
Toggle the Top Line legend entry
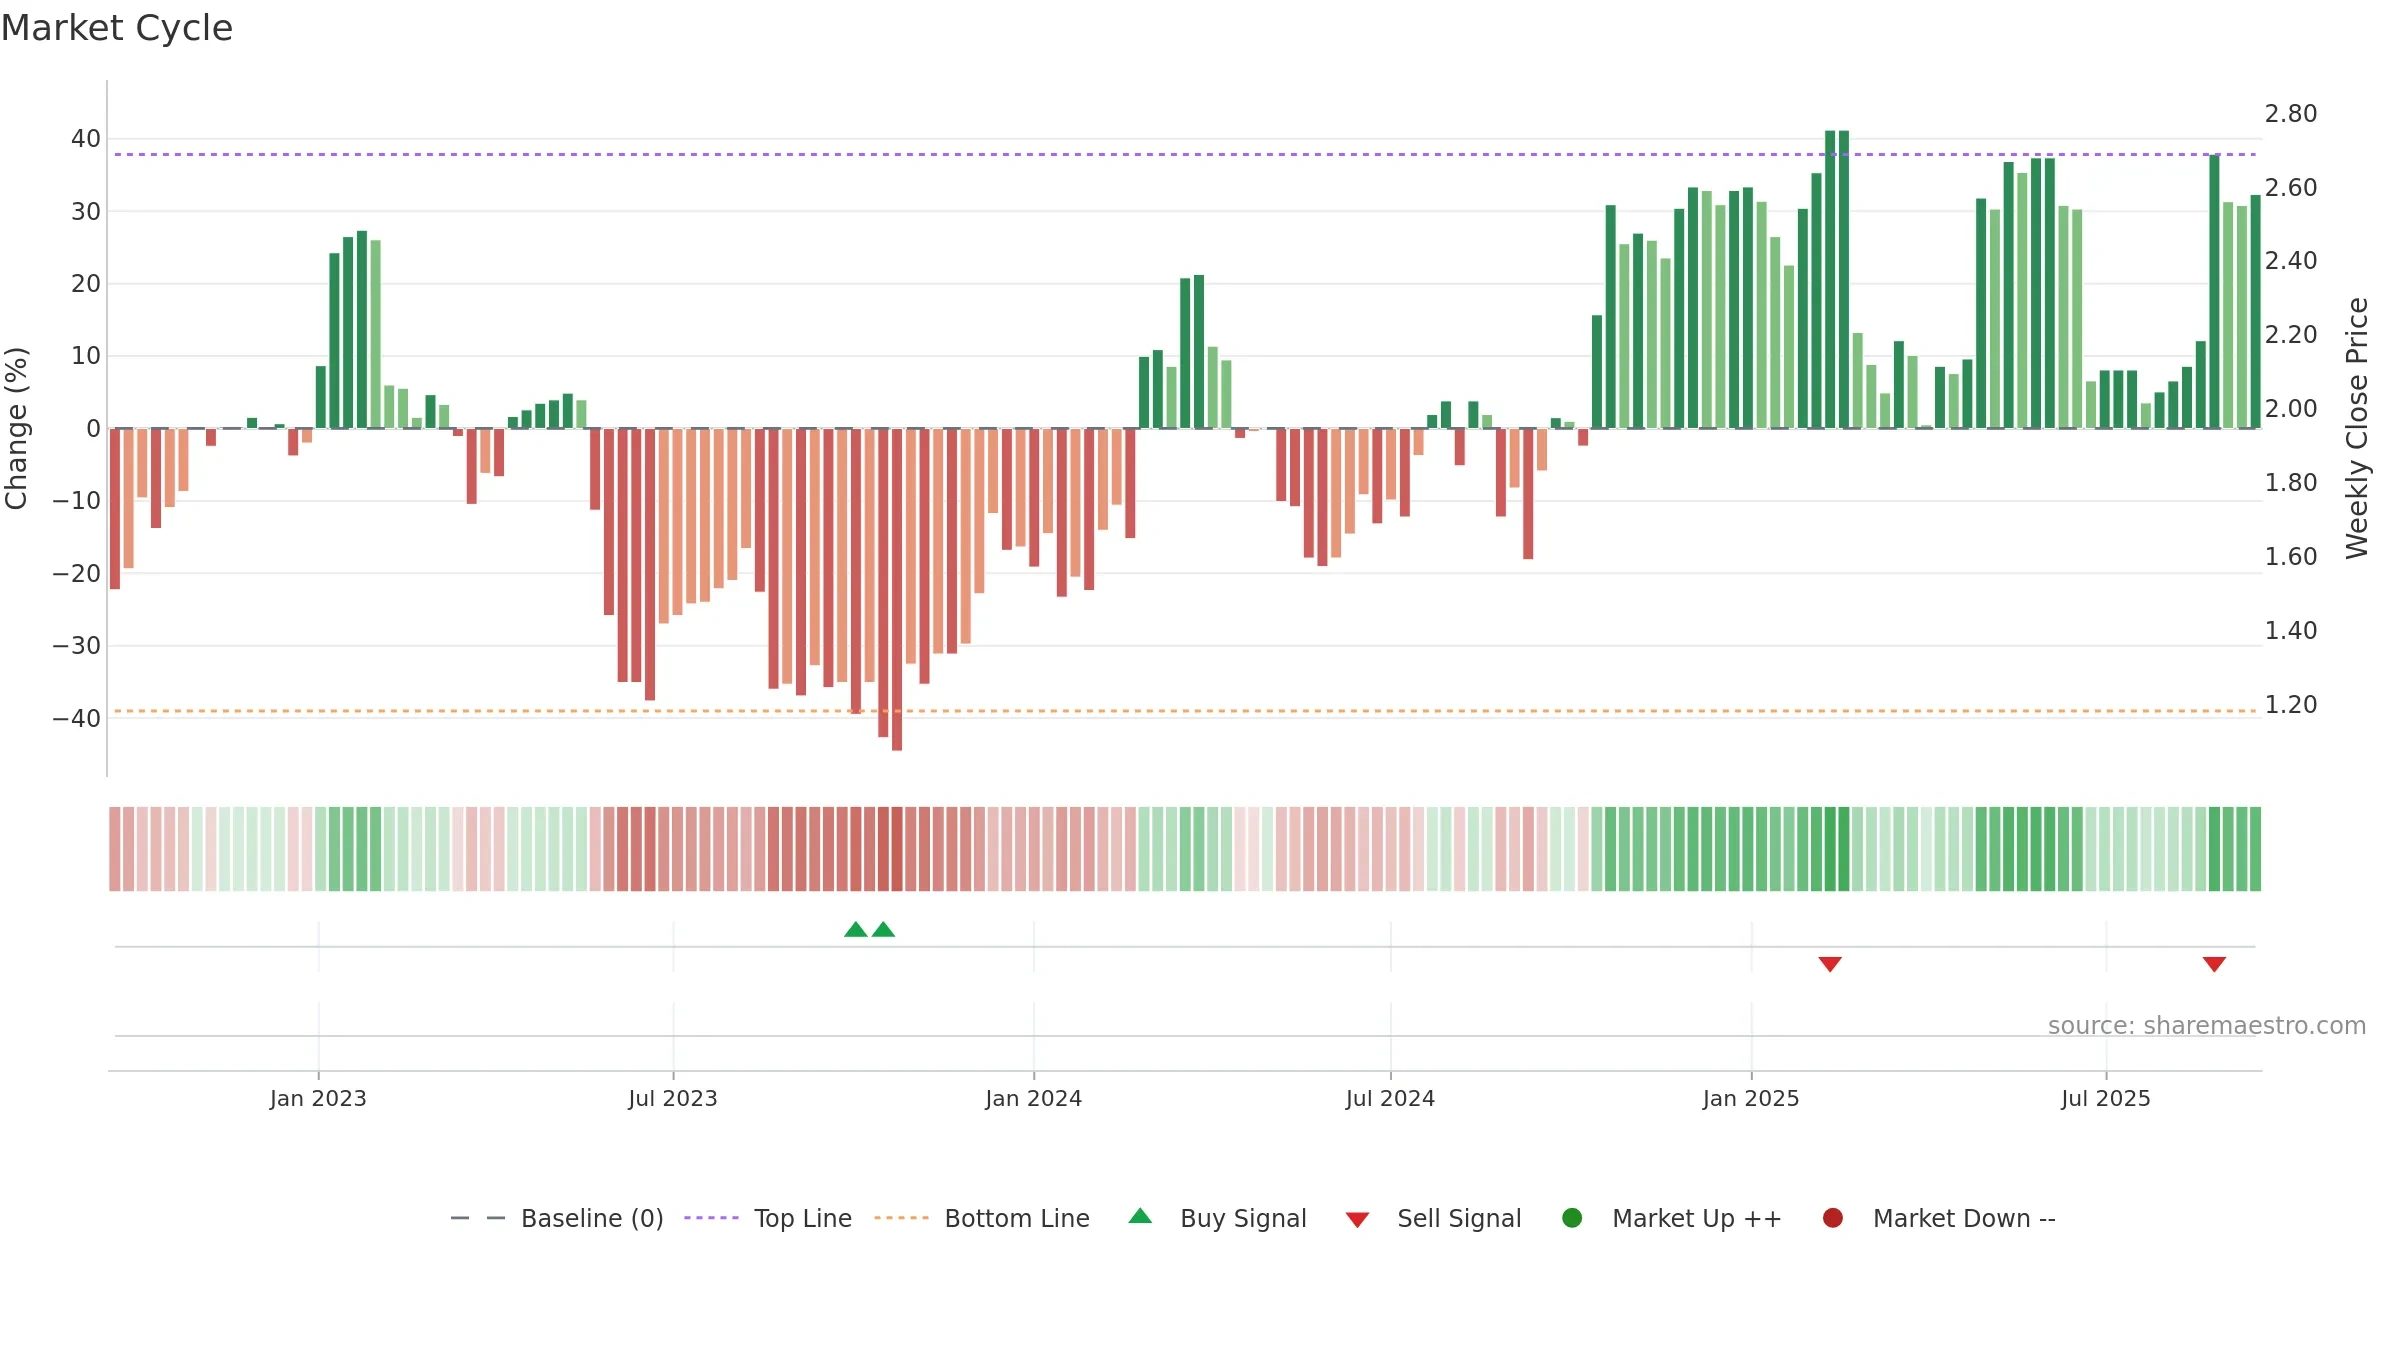768,1218
